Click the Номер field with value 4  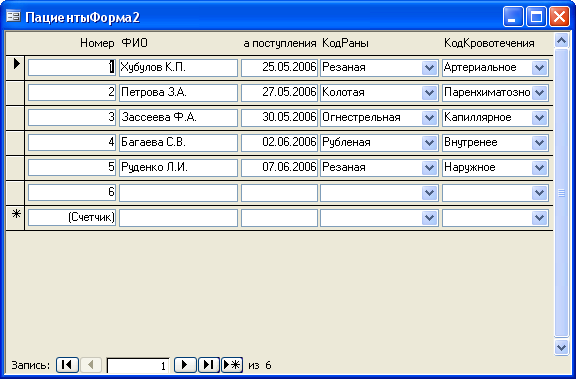coord(72,143)
